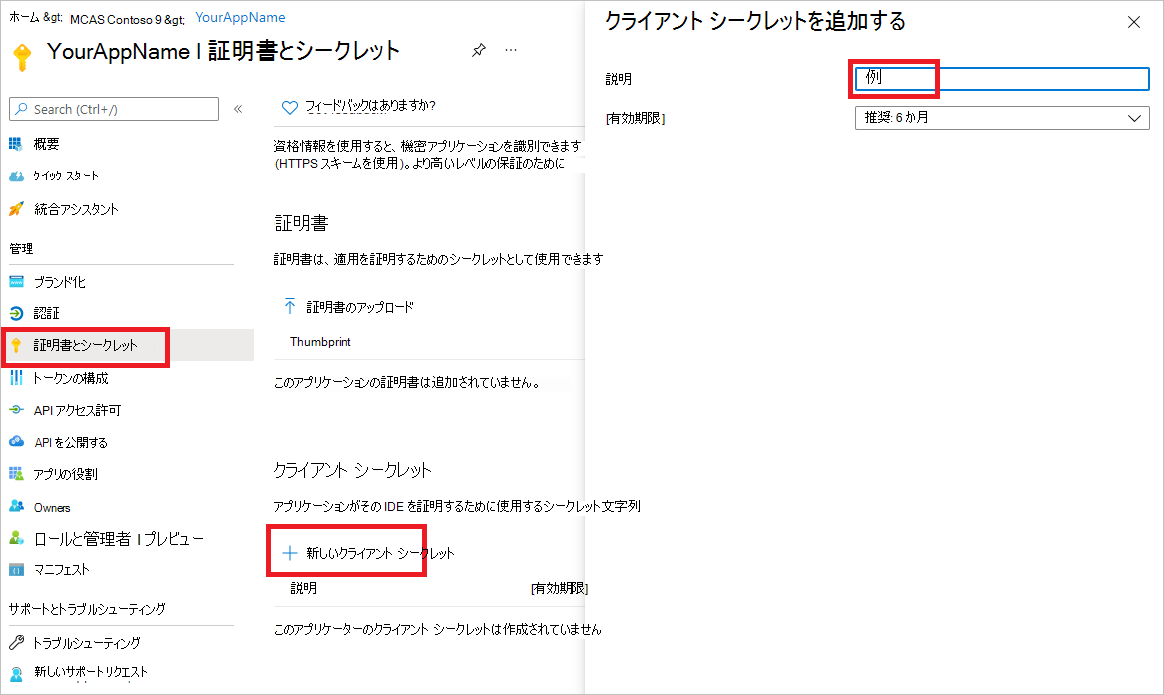Click the chevron arrow of the expiry dropdown
Viewport: 1164px width, 695px height.
coord(1134,118)
